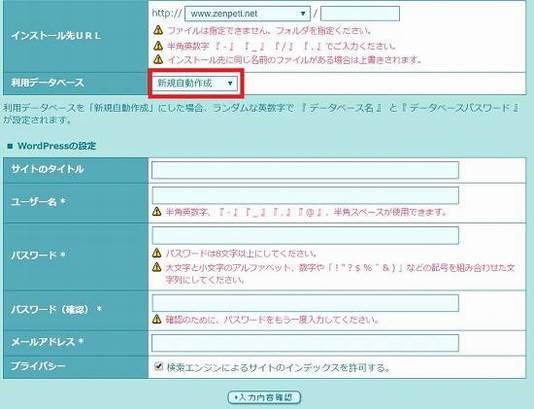Focus the メールアドレス text field
The image size is (534, 409).
(x=305, y=343)
